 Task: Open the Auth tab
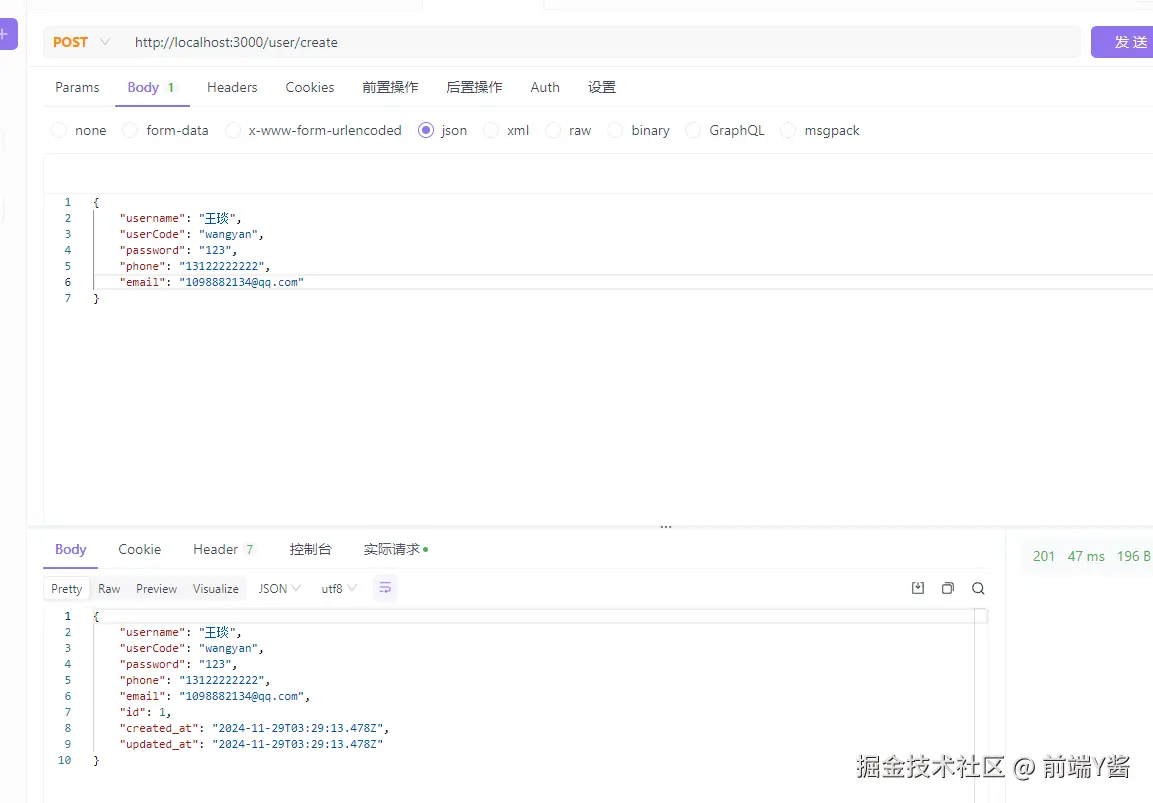pyautogui.click(x=545, y=88)
